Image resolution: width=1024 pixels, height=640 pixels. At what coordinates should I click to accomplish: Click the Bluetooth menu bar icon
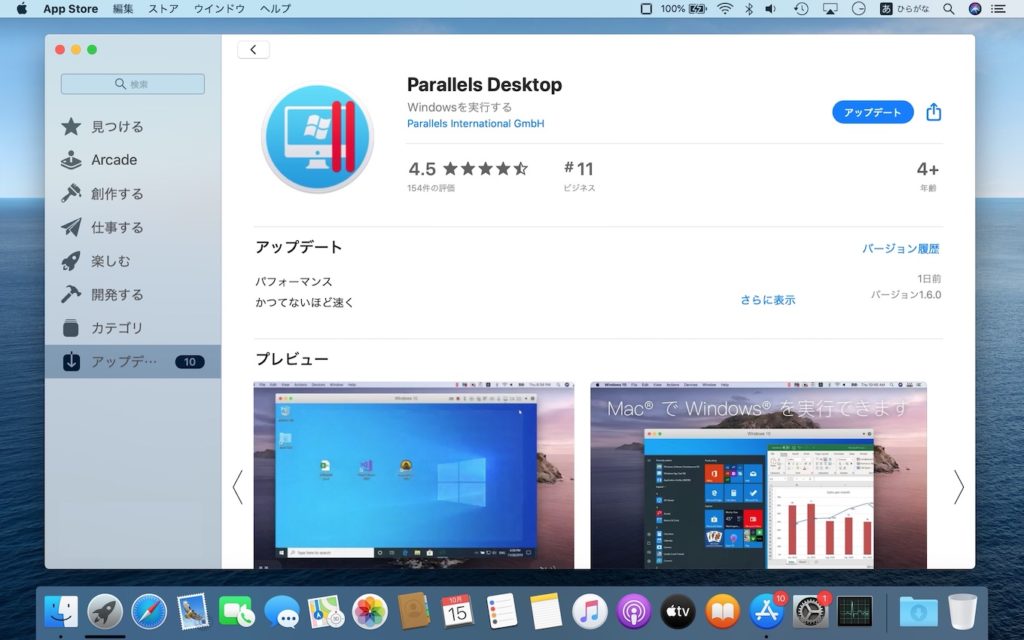pos(749,8)
